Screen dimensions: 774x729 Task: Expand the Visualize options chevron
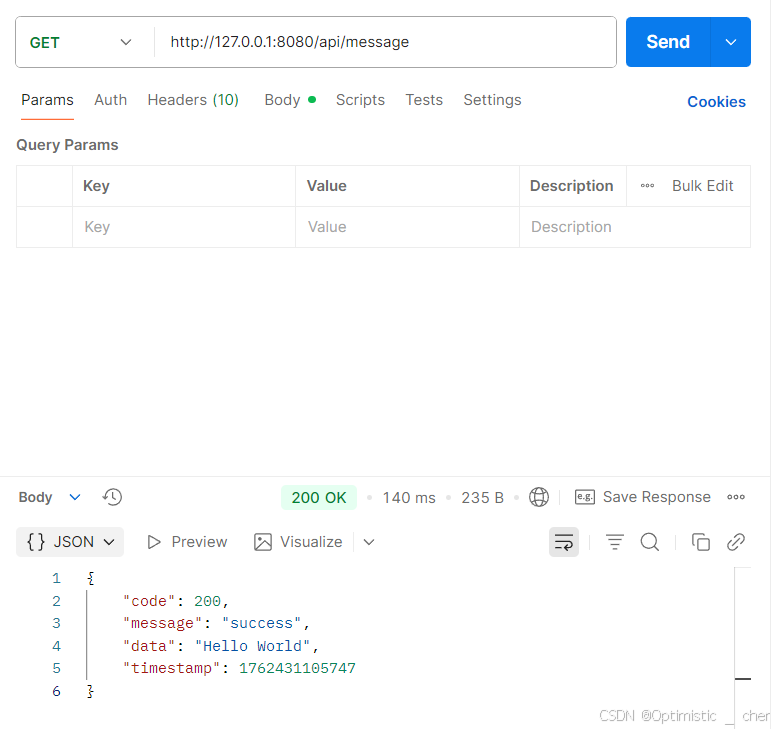[369, 542]
